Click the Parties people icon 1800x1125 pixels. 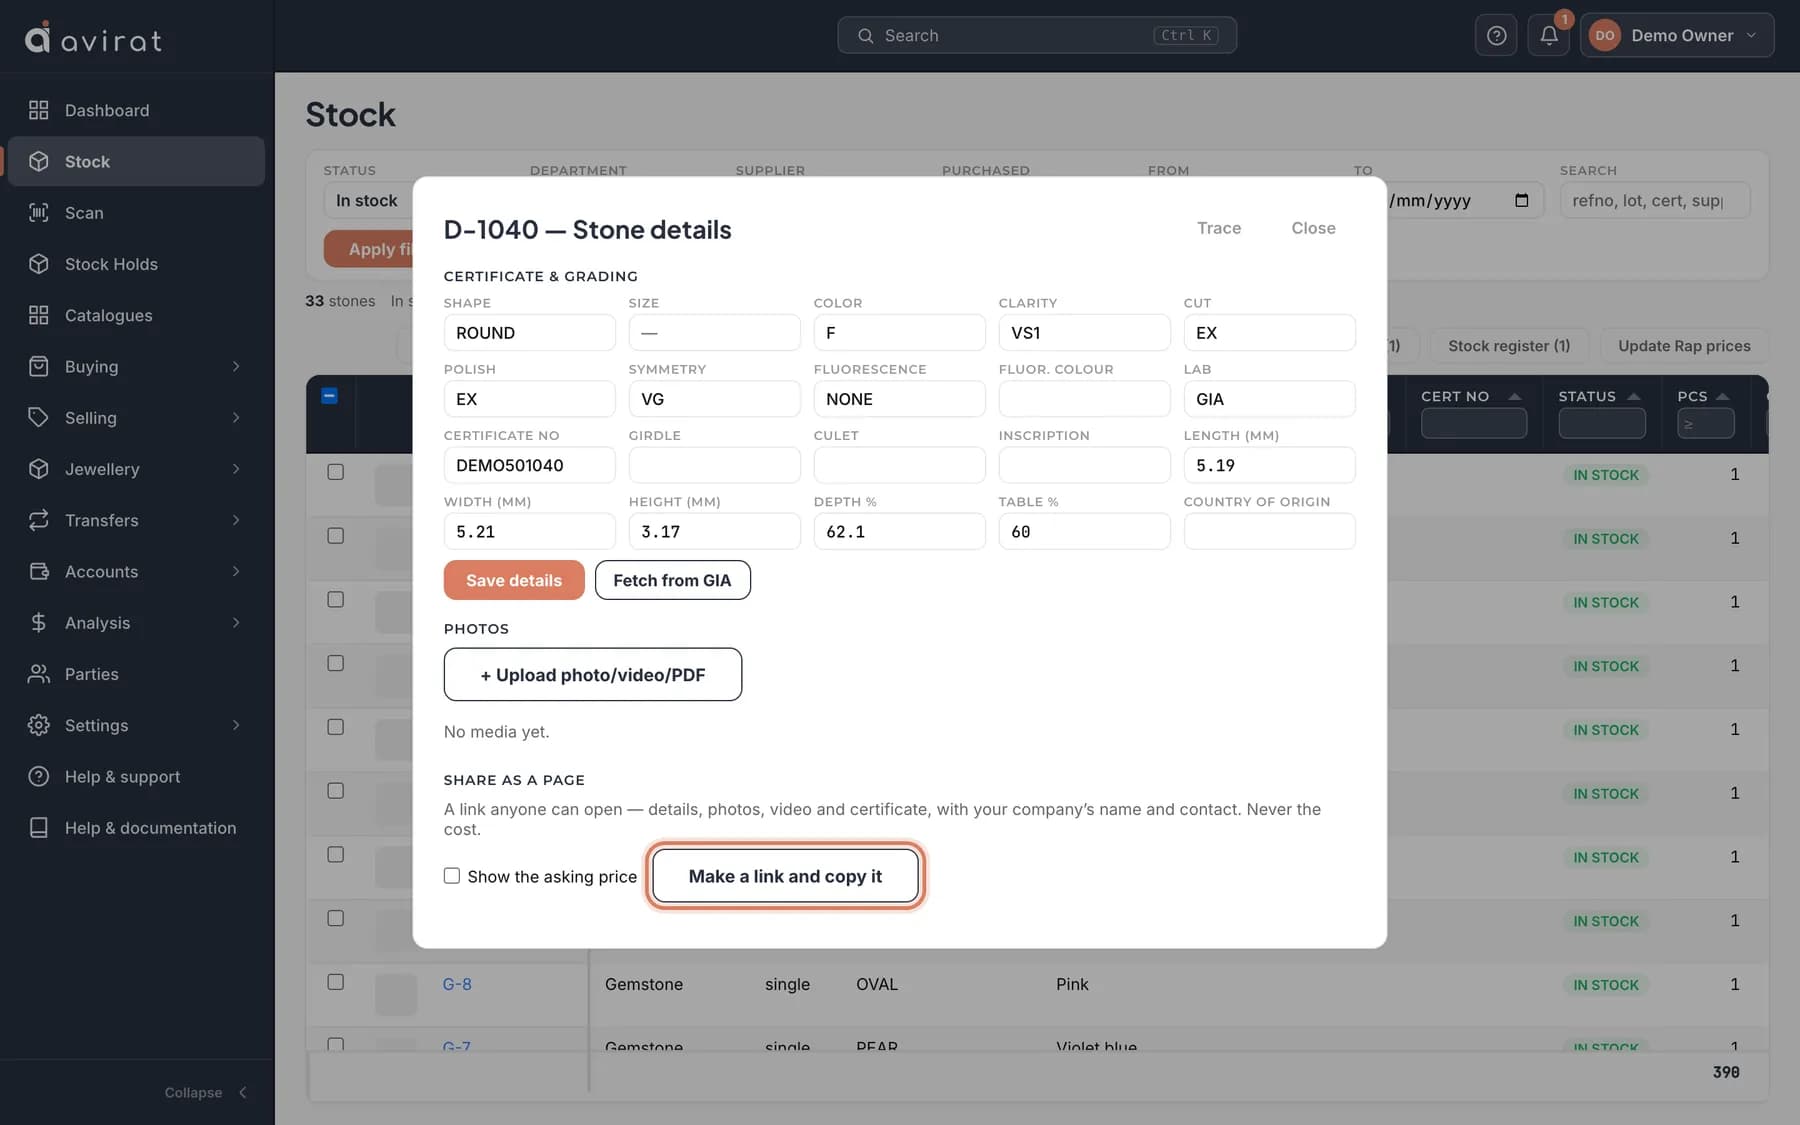(38, 674)
